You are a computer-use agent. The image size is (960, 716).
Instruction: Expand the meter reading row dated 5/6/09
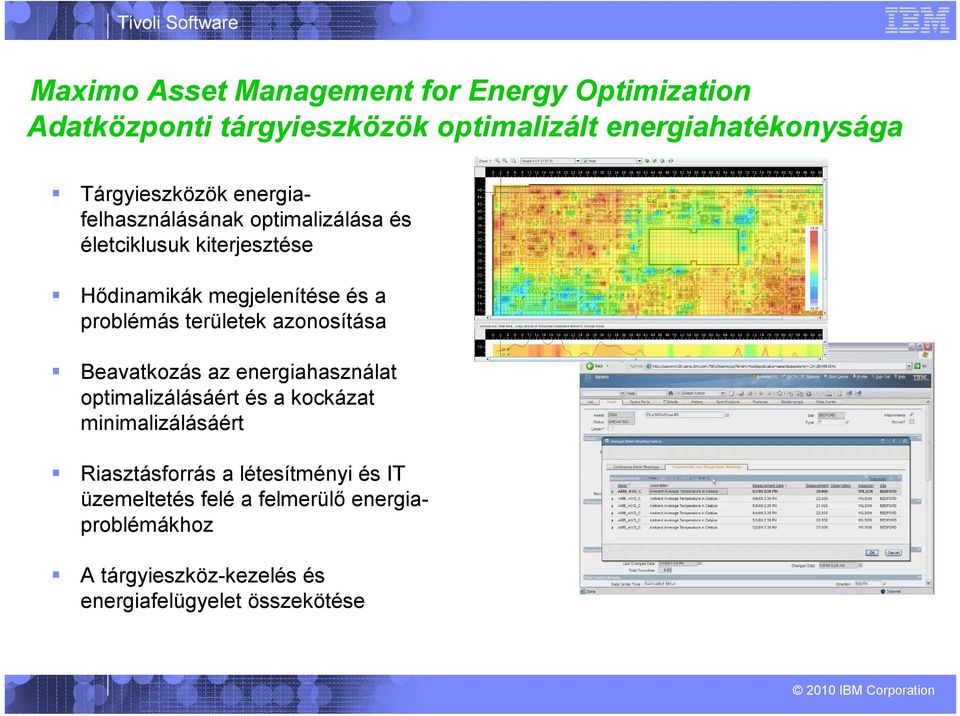click(x=612, y=499)
